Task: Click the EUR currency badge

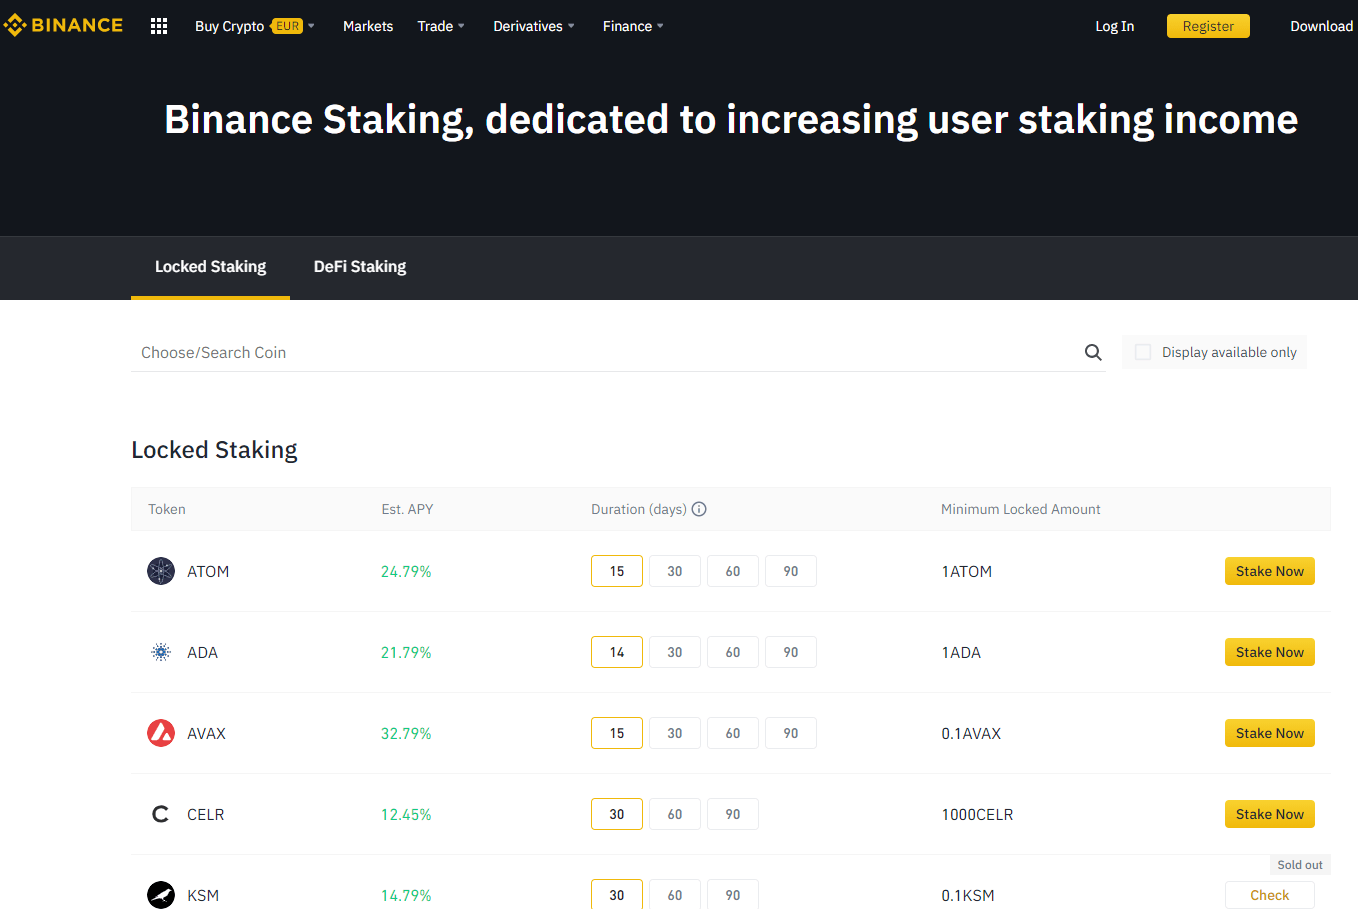Action: (287, 26)
